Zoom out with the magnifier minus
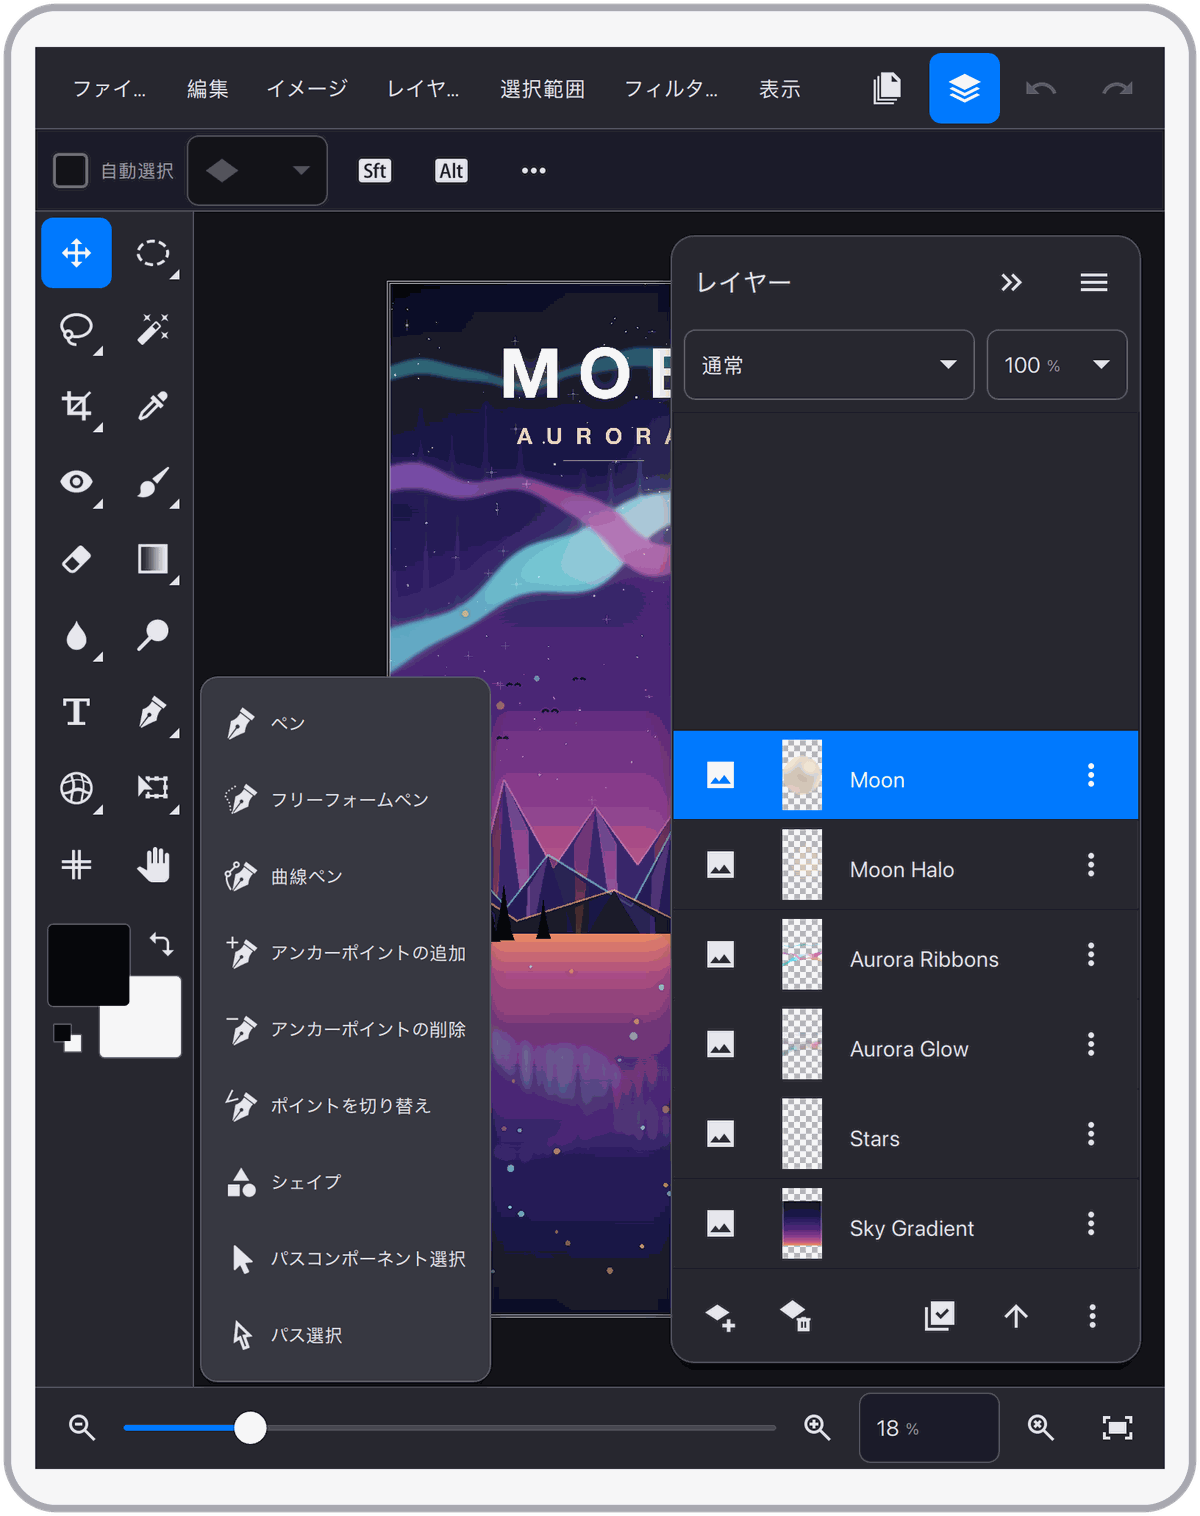This screenshot has height=1516, width=1200. [82, 1428]
